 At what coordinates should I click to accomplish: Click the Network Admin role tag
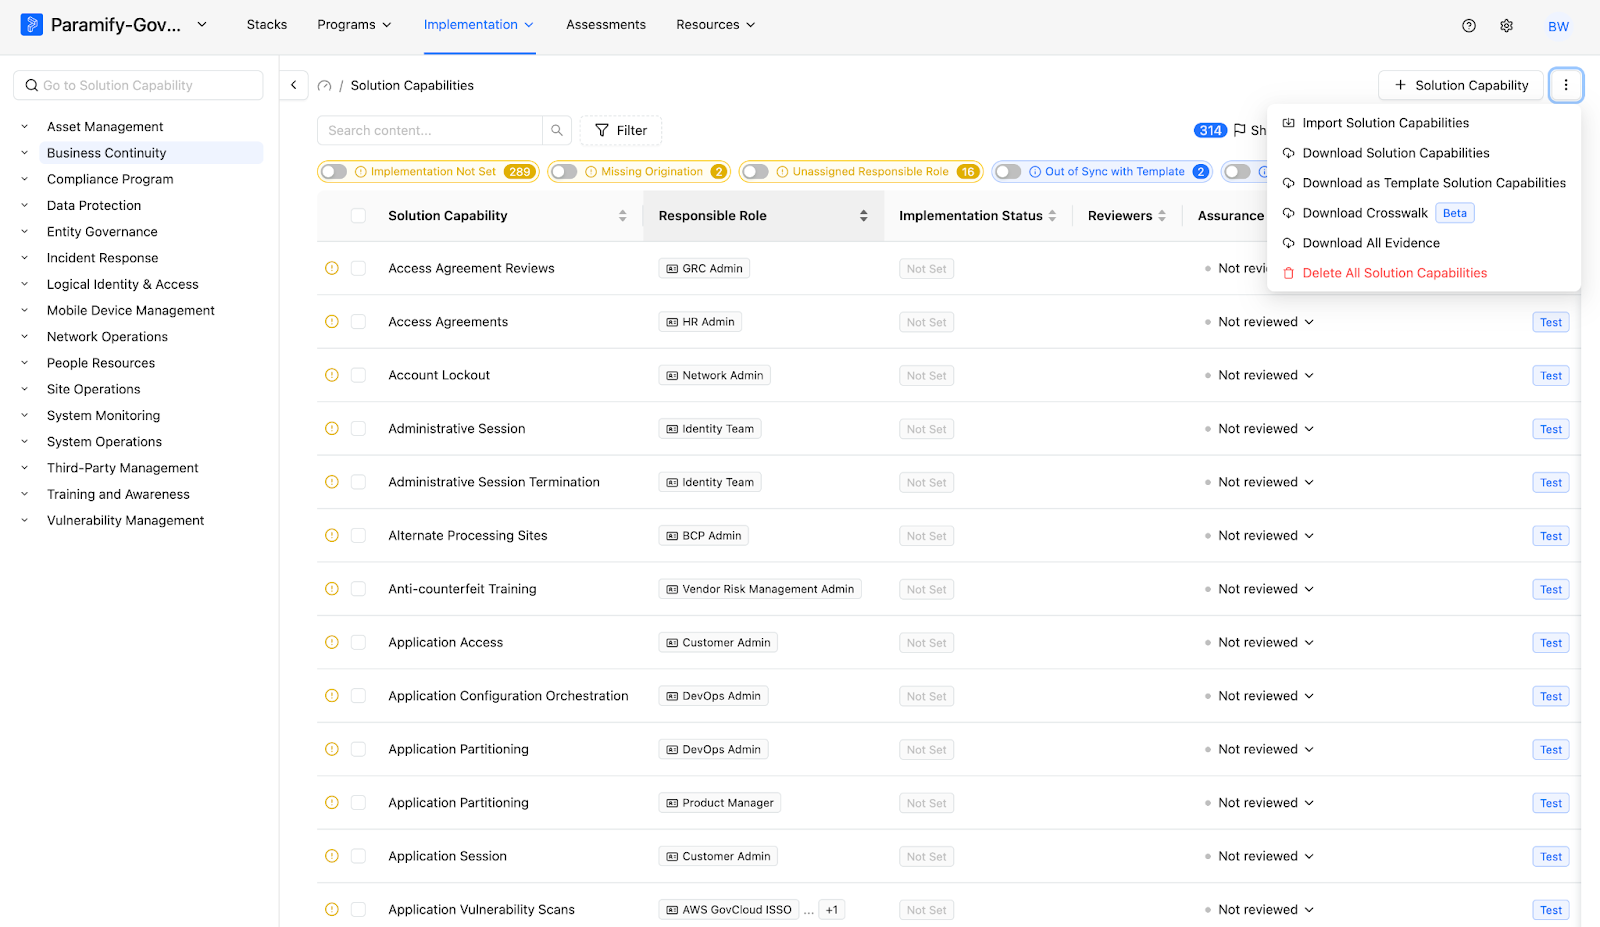[714, 375]
